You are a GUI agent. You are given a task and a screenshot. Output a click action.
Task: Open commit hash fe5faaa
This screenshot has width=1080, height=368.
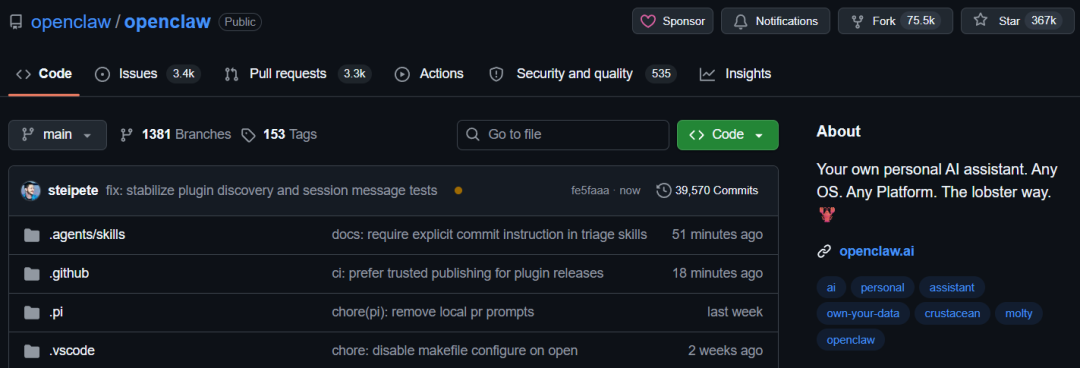coord(590,191)
